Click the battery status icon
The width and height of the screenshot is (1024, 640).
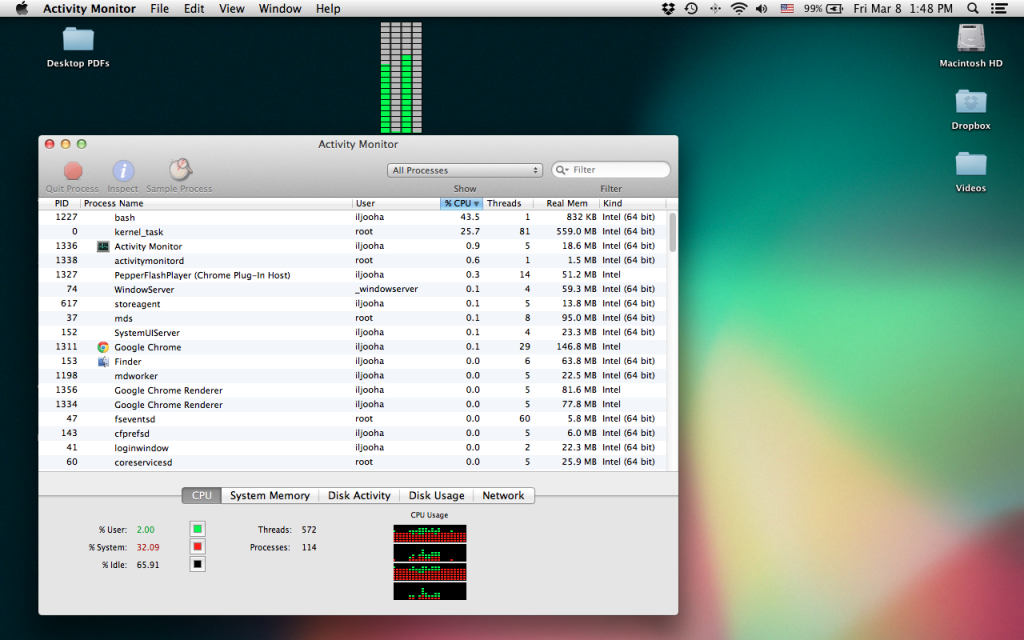(x=834, y=8)
